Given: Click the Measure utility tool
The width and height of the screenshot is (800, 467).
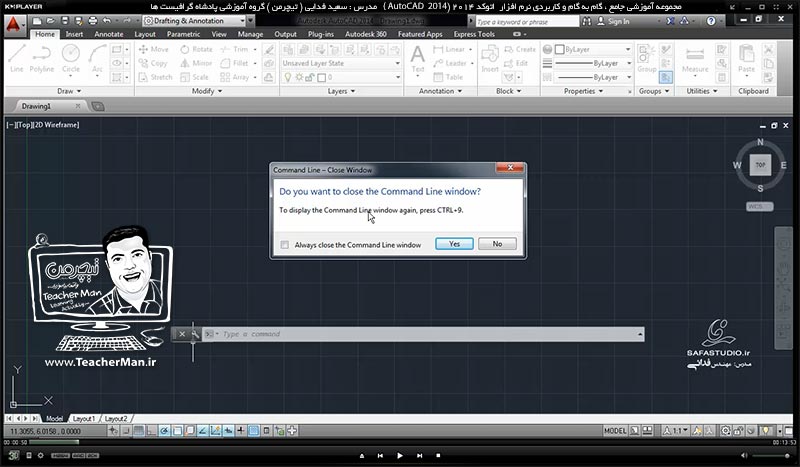Looking at the screenshot, I should click(695, 59).
